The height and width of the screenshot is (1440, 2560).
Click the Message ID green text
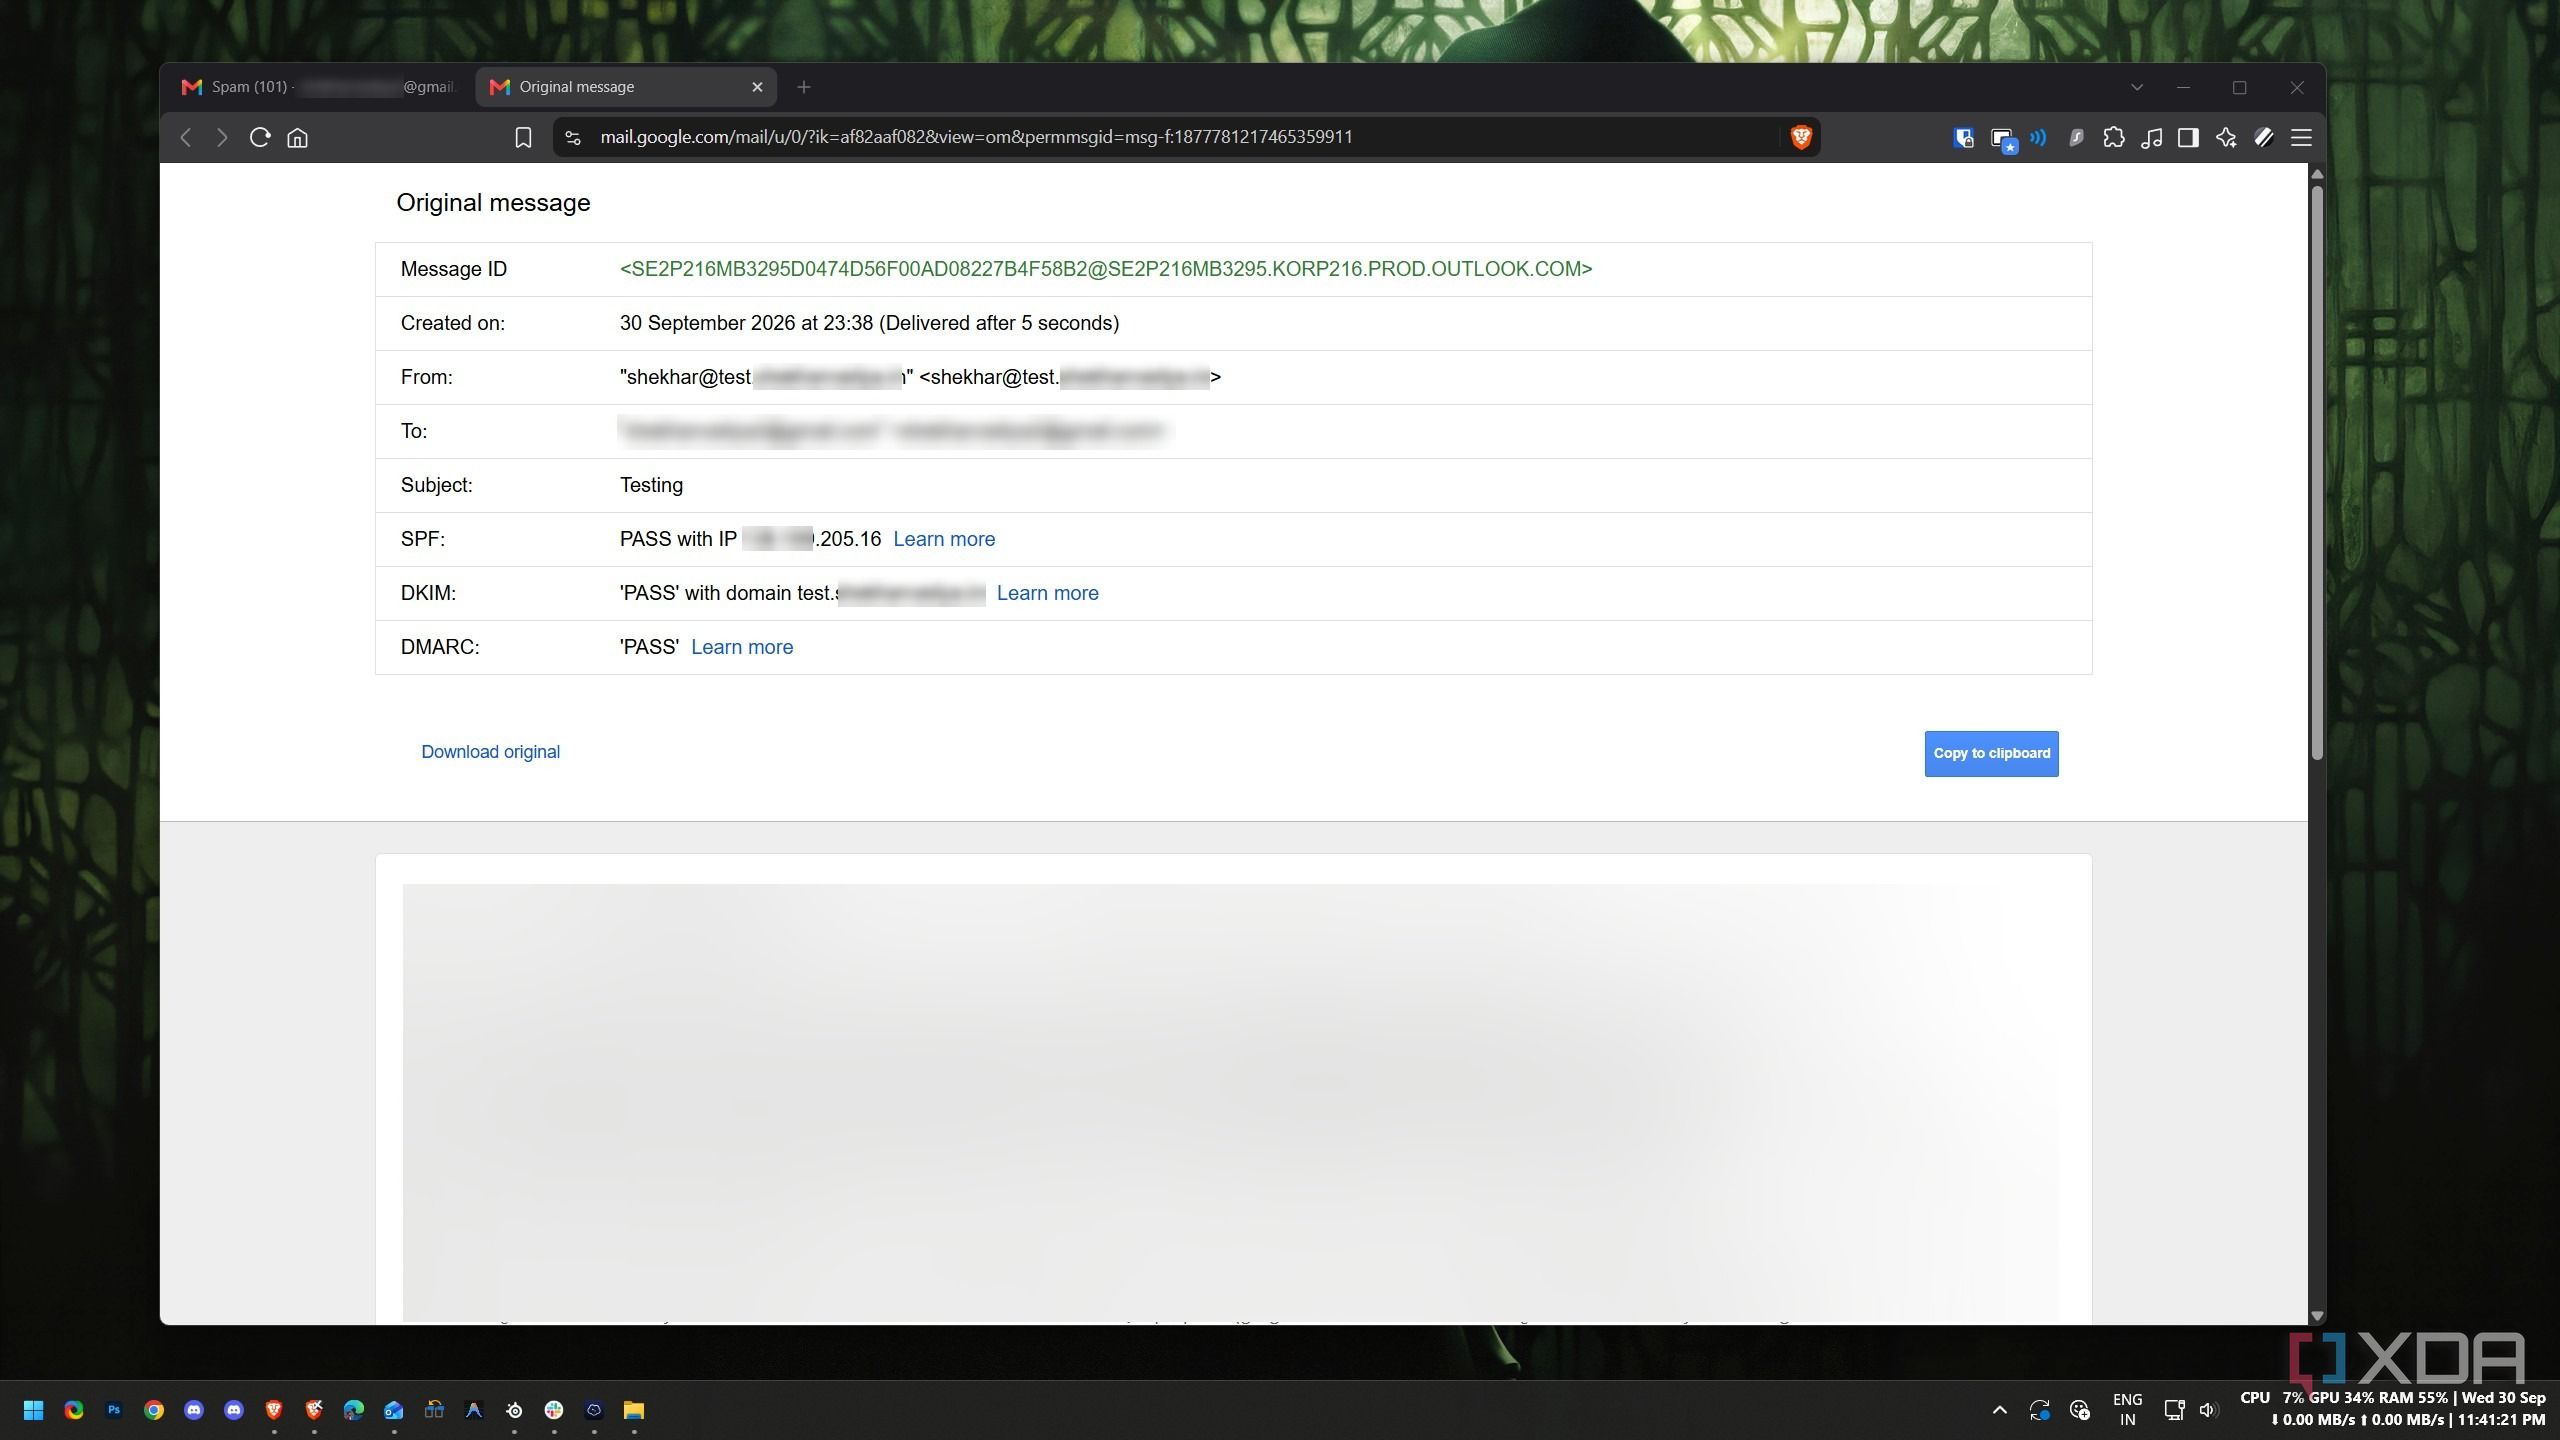pyautogui.click(x=1105, y=269)
